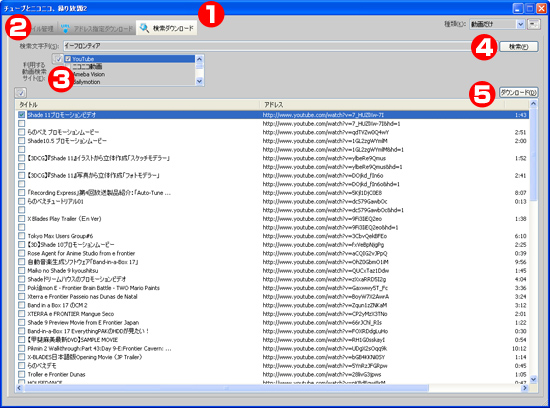Select the フォトモデラー Shade 11 row title
This screenshot has width=550, height=408.
tap(94, 175)
